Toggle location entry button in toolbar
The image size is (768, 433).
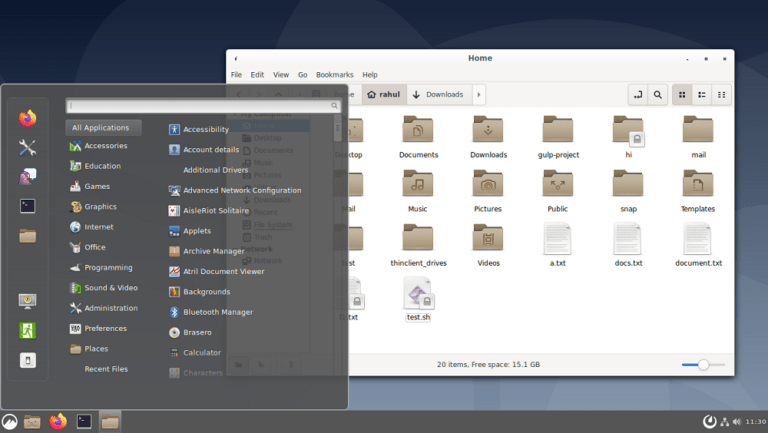(637, 95)
